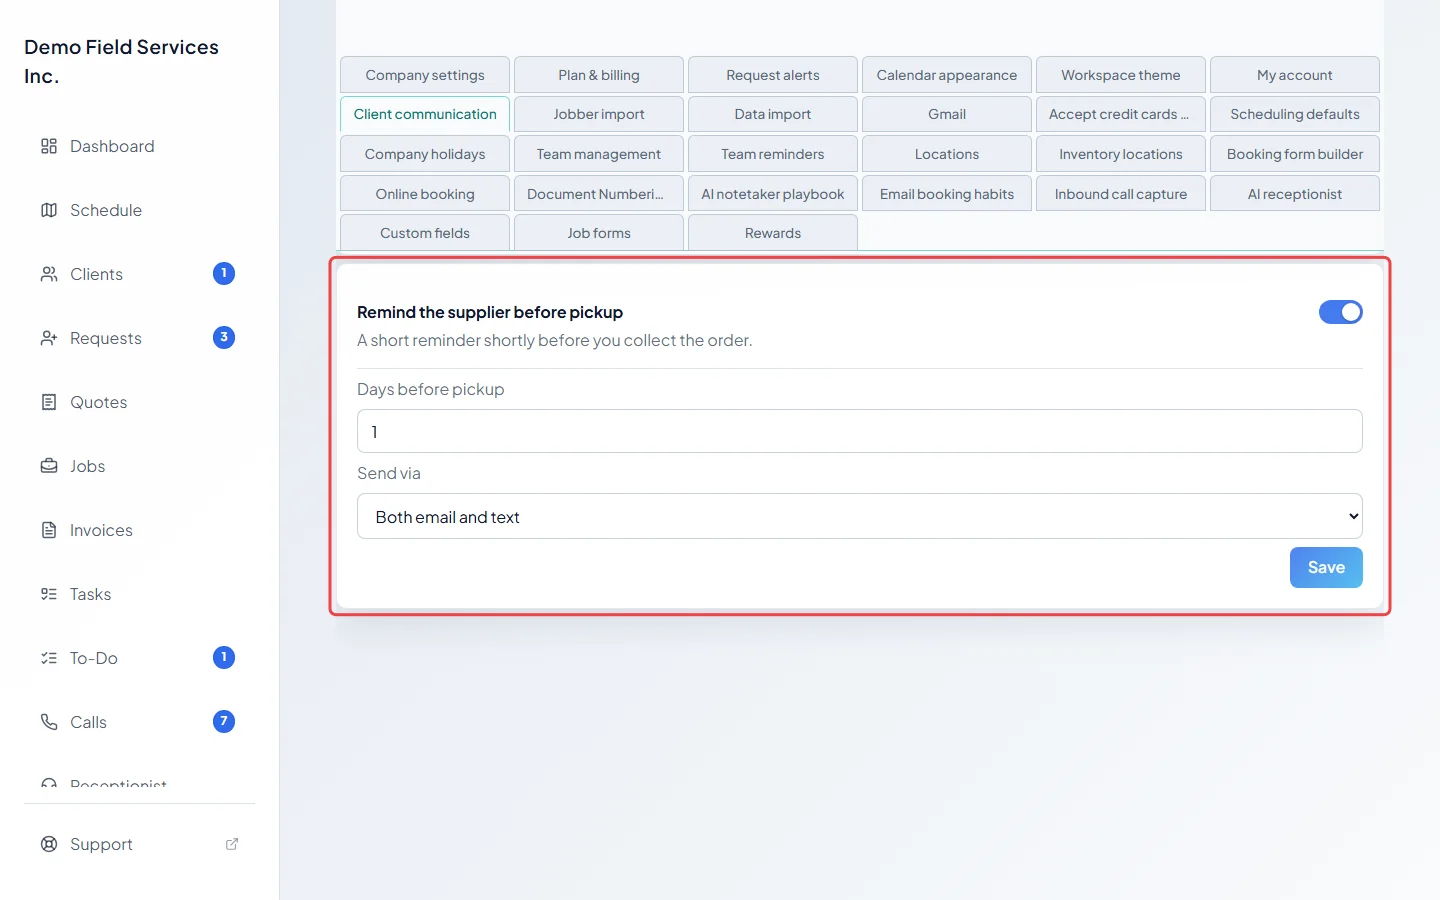Select the Request alerts tab
1440x900 pixels.
pyautogui.click(x=773, y=75)
